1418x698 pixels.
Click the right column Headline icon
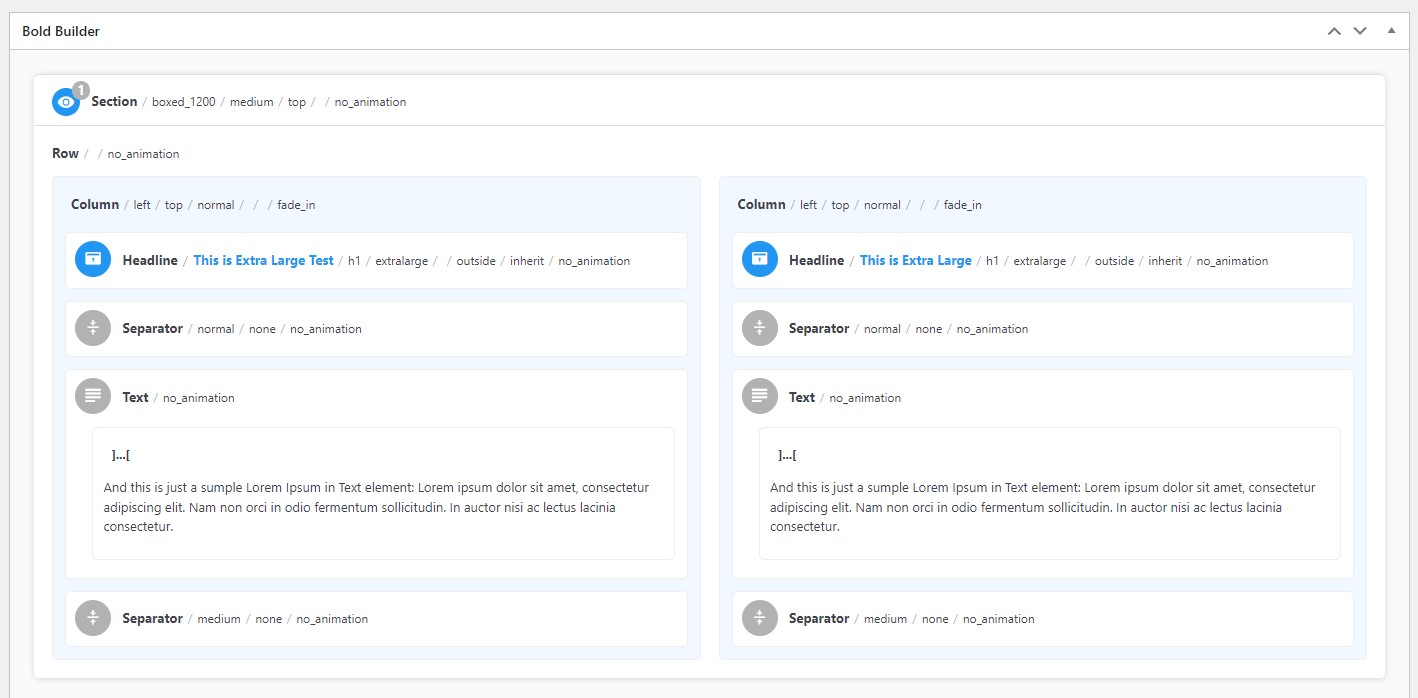(760, 259)
